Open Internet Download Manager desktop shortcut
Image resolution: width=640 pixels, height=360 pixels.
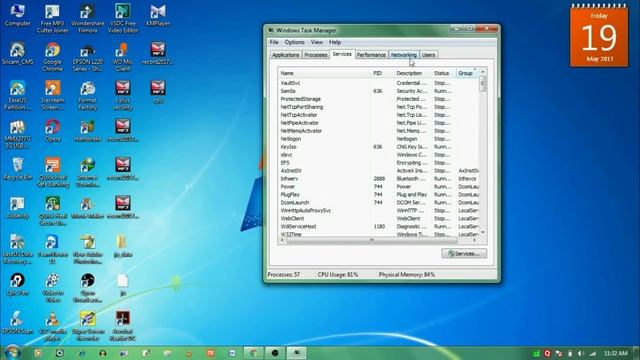[x=87, y=172]
